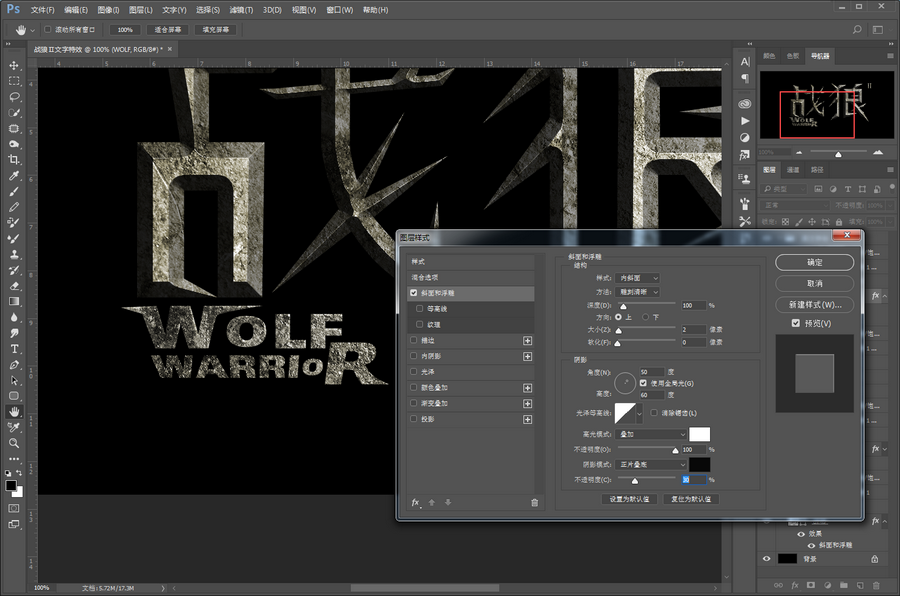The width and height of the screenshot is (900, 596).
Task: Select the Horizontal Type tool
Action: [14, 349]
